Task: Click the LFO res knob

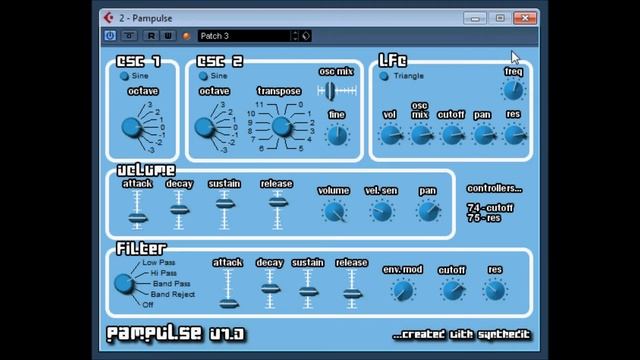Action: click(514, 135)
